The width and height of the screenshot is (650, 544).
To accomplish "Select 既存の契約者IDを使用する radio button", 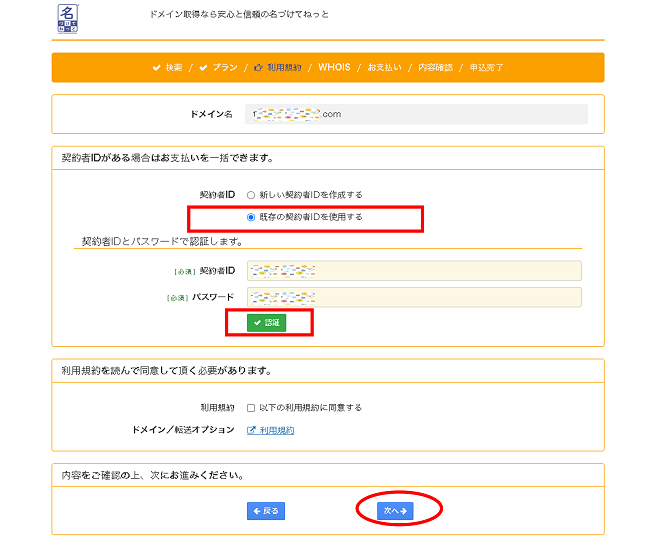I will coord(251,216).
